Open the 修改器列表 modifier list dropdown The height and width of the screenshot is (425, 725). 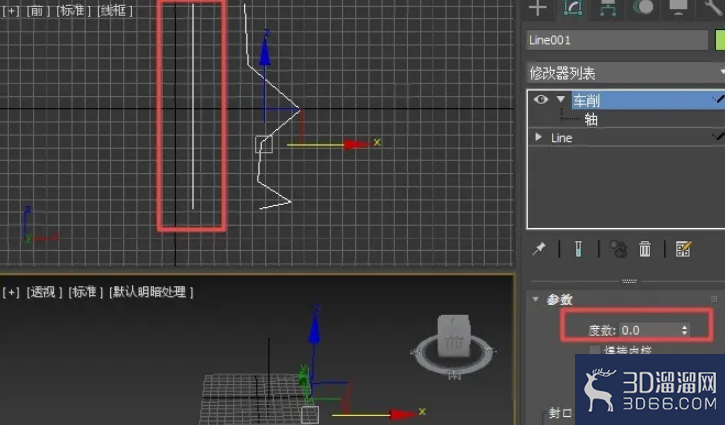[x=626, y=73]
